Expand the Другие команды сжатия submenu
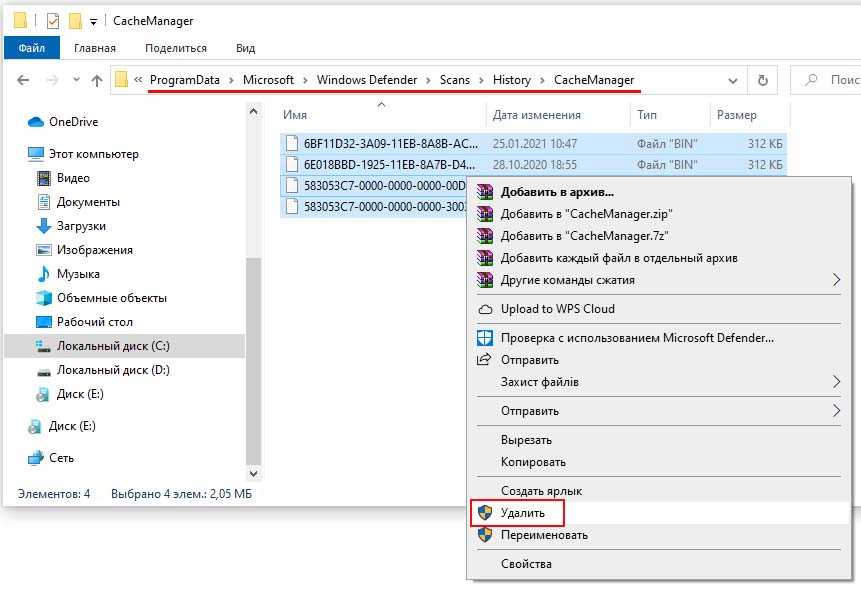The width and height of the screenshot is (861, 596). point(836,280)
